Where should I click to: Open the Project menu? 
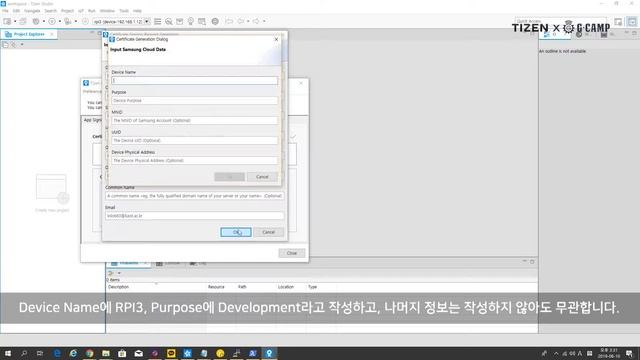67,11
